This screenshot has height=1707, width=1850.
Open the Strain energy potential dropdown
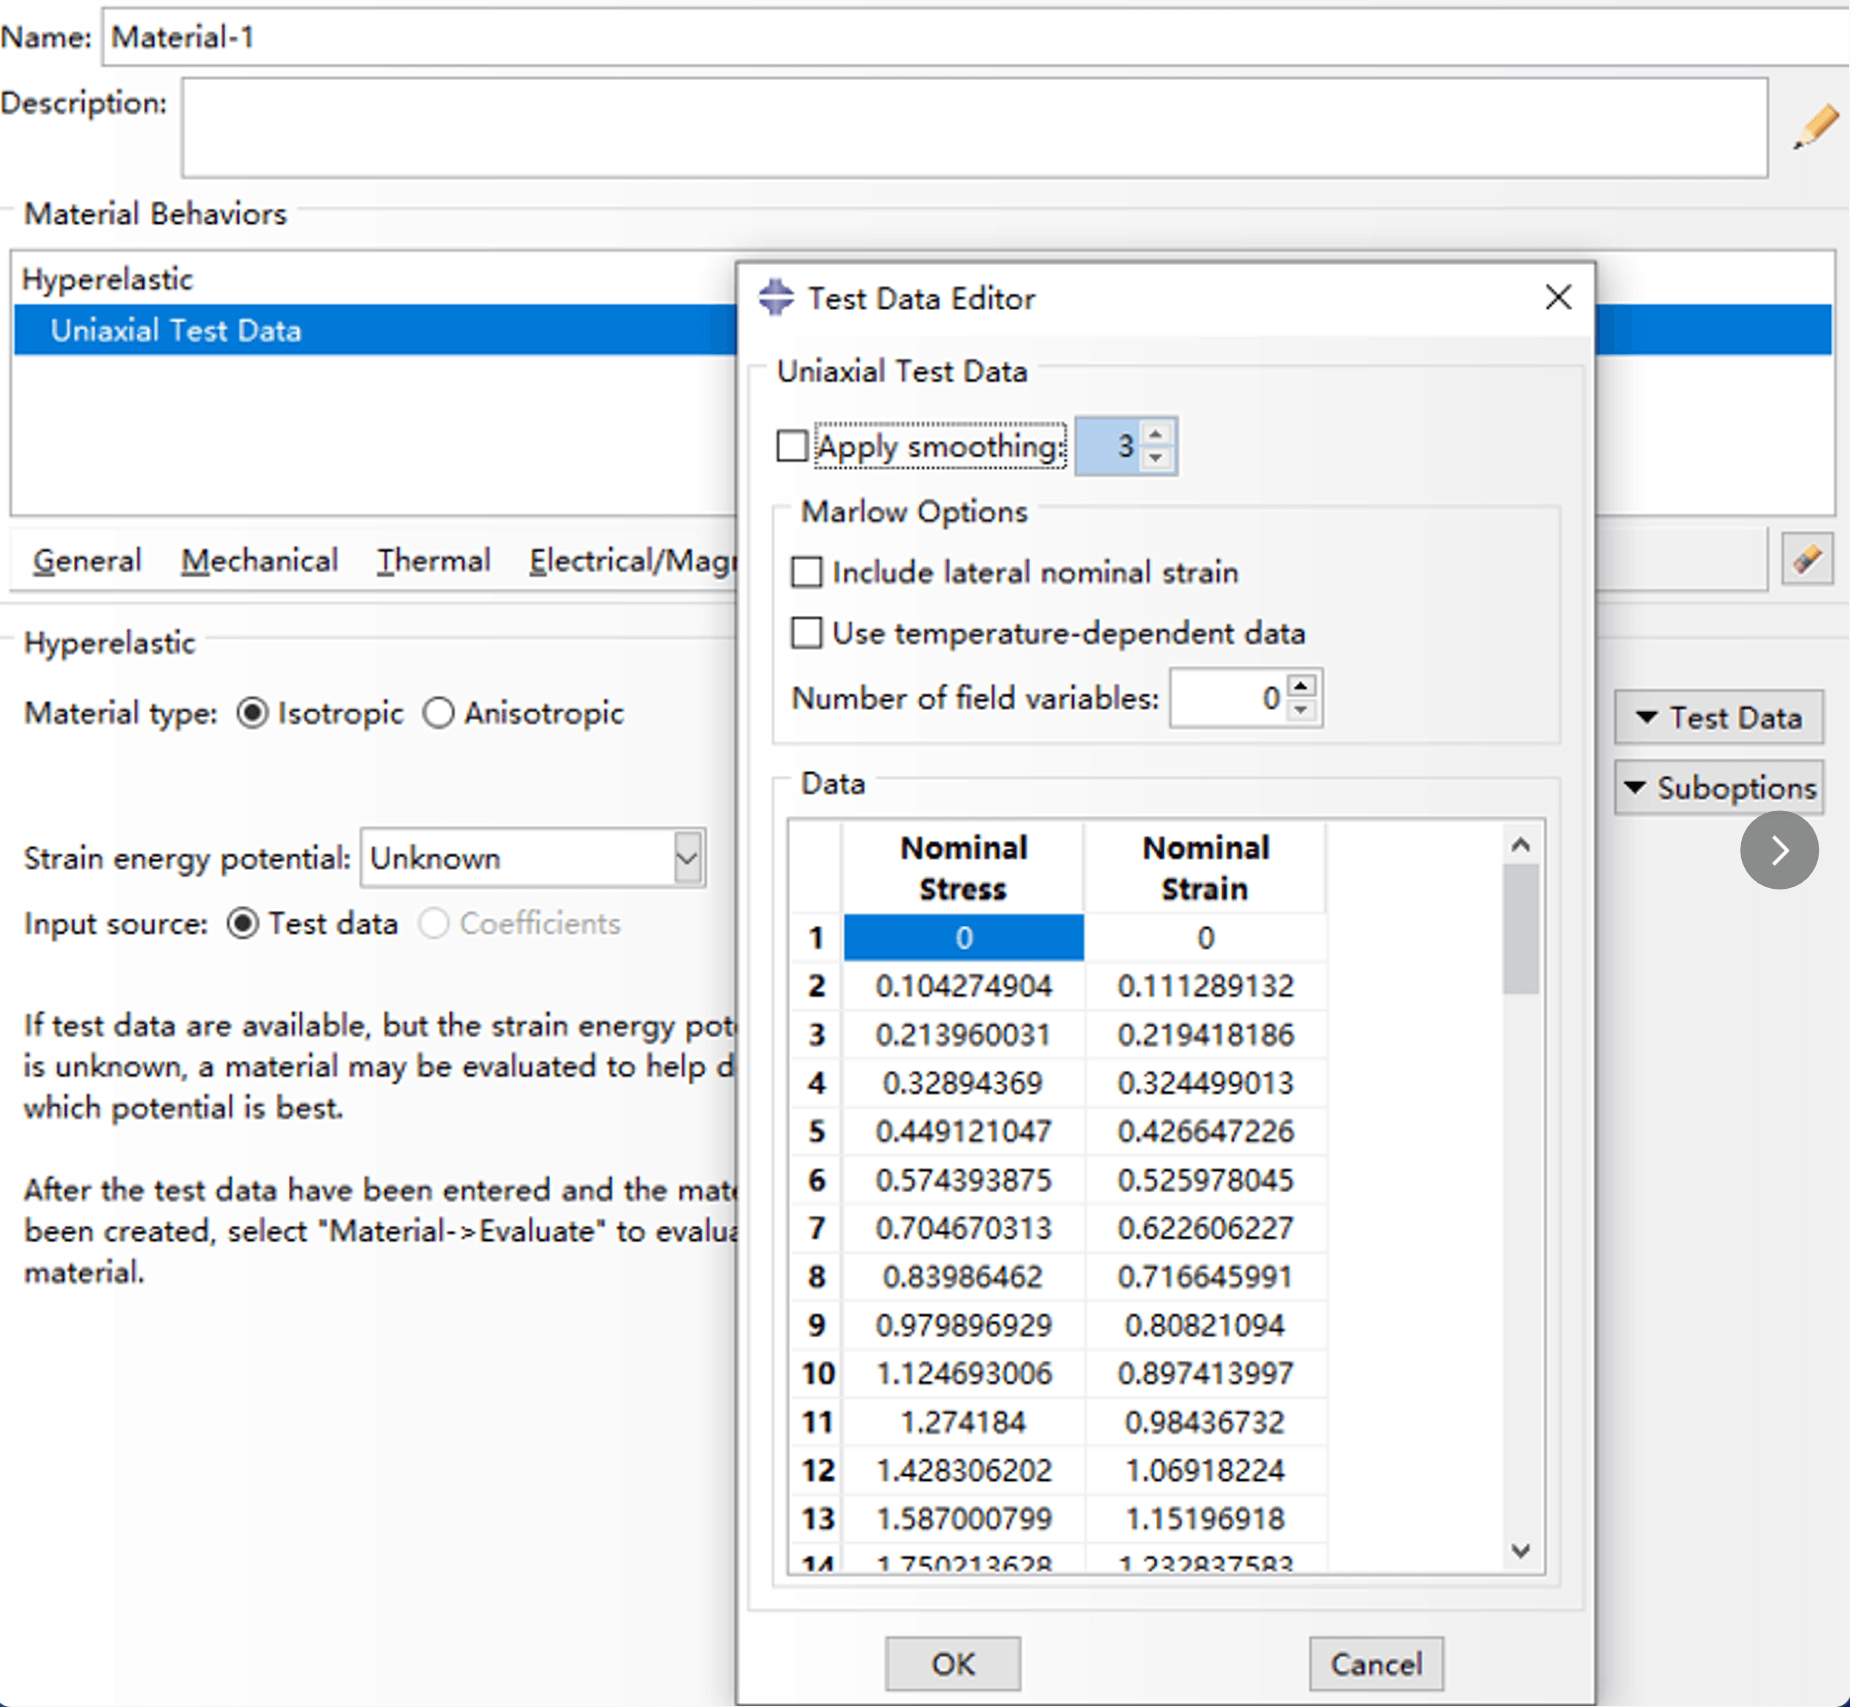pyautogui.click(x=687, y=858)
